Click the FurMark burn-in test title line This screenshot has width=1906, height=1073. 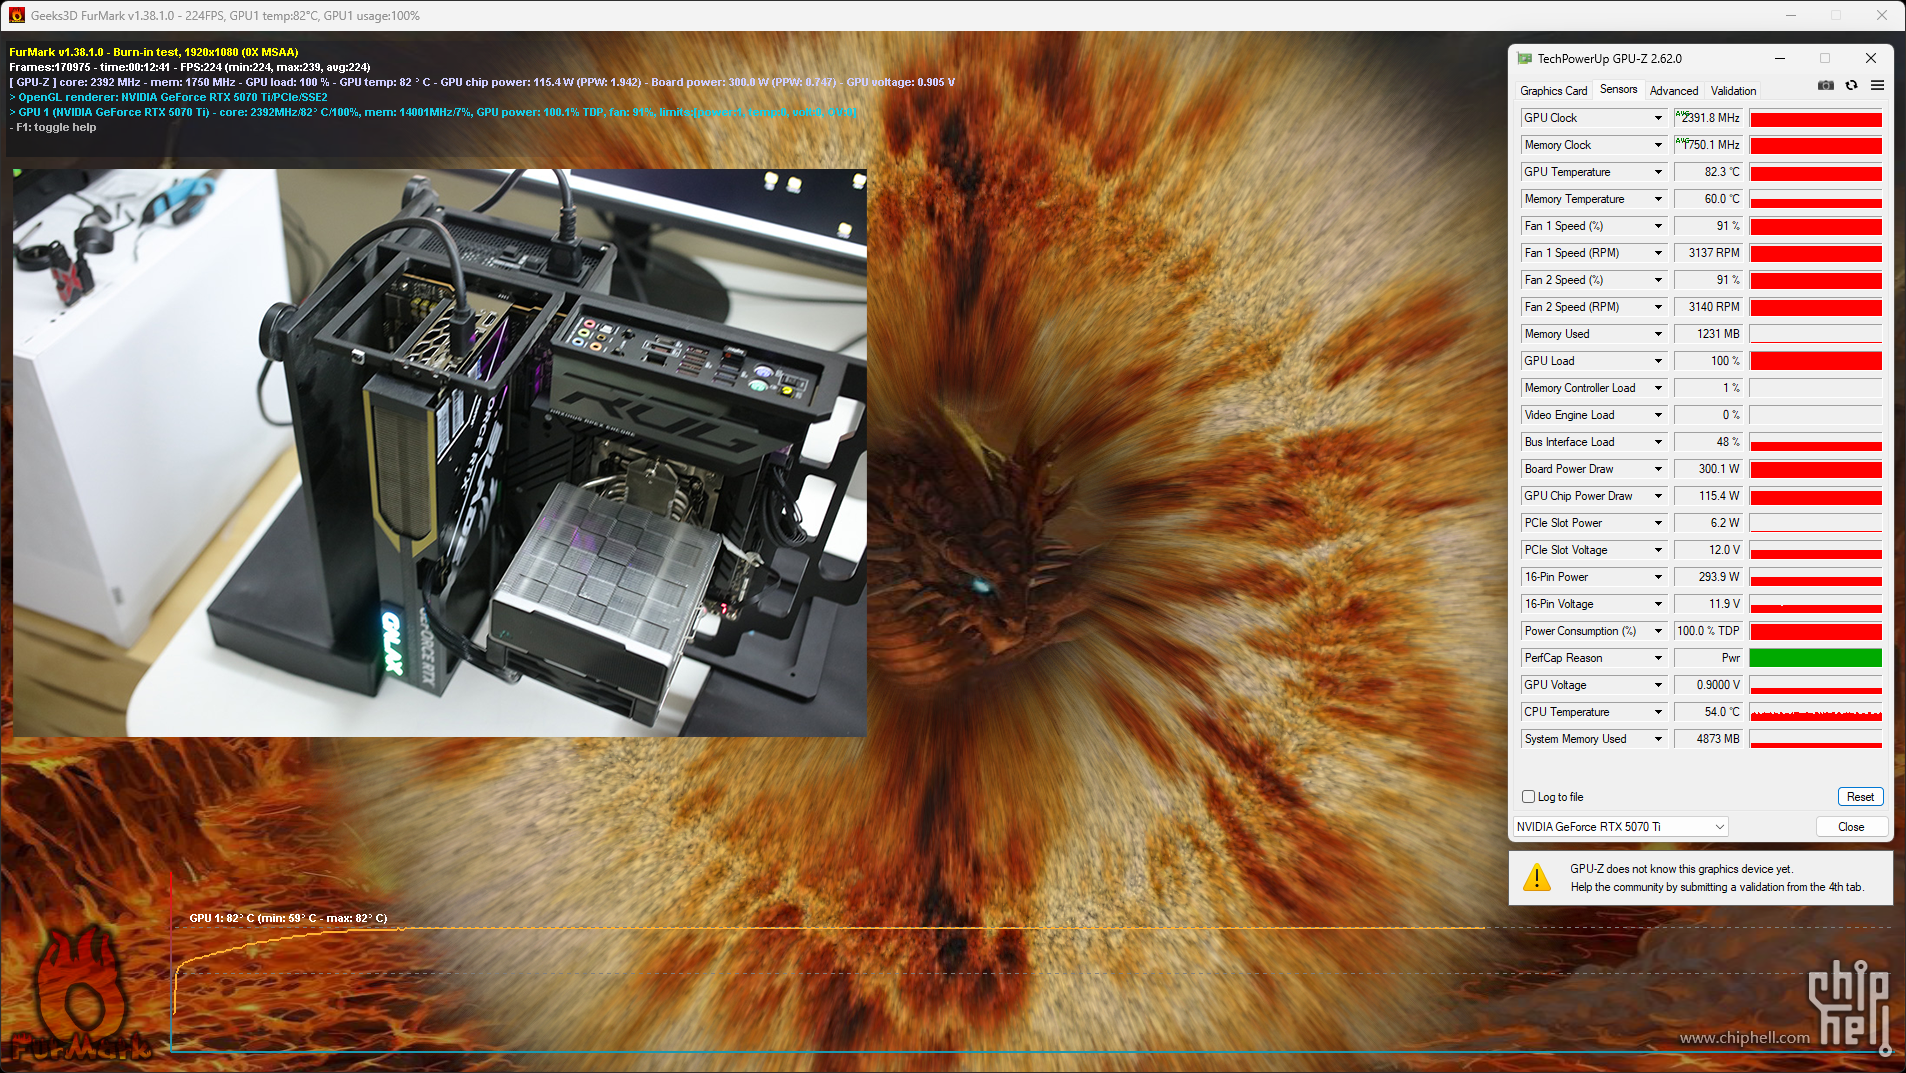tap(154, 52)
